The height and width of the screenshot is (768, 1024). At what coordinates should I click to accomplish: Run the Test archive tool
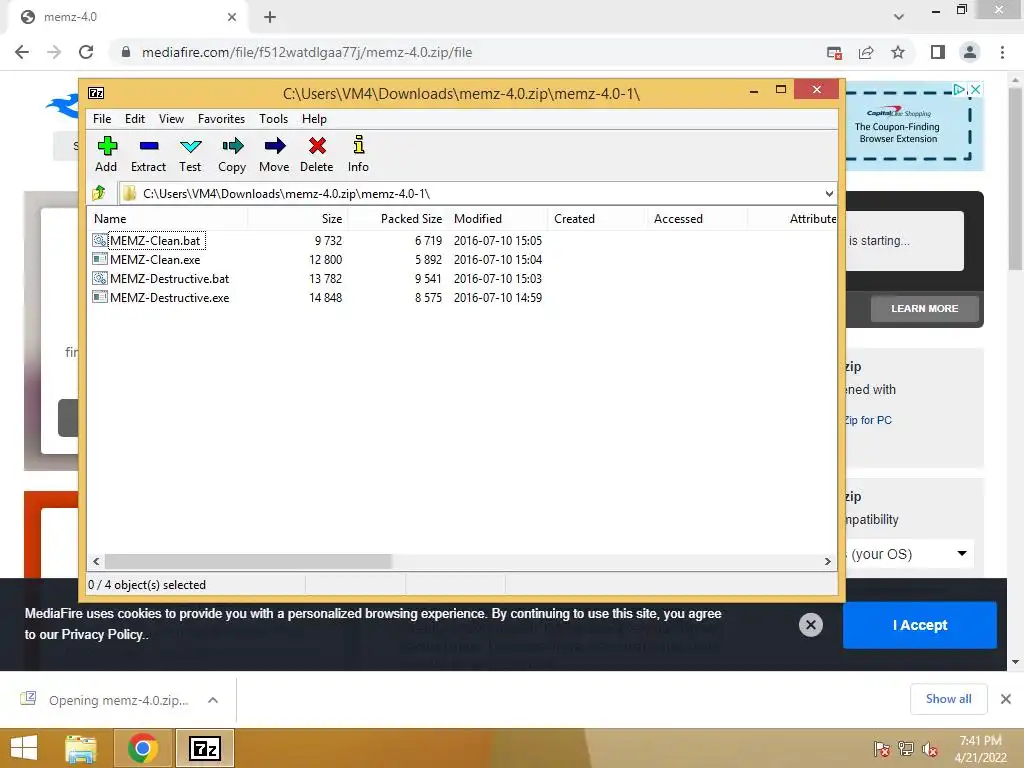(x=191, y=146)
